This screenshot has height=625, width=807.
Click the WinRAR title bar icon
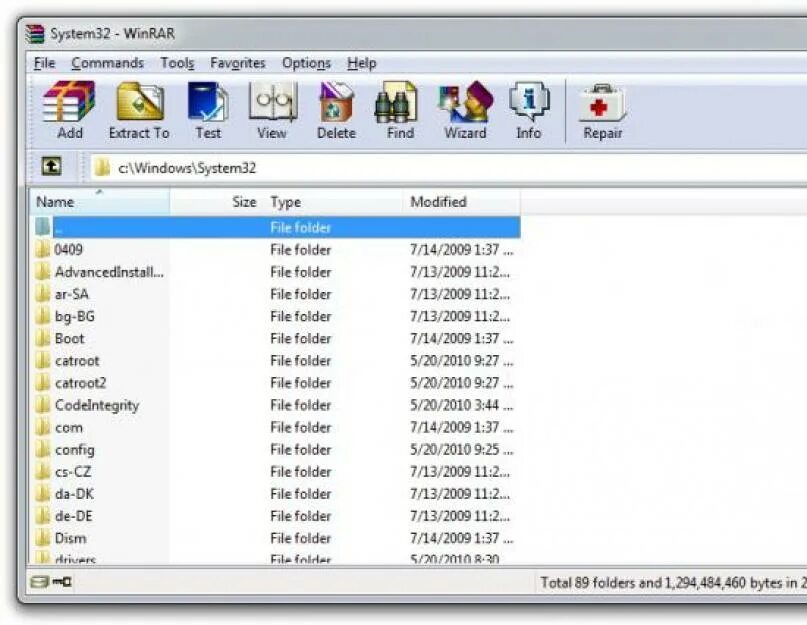[x=35, y=34]
